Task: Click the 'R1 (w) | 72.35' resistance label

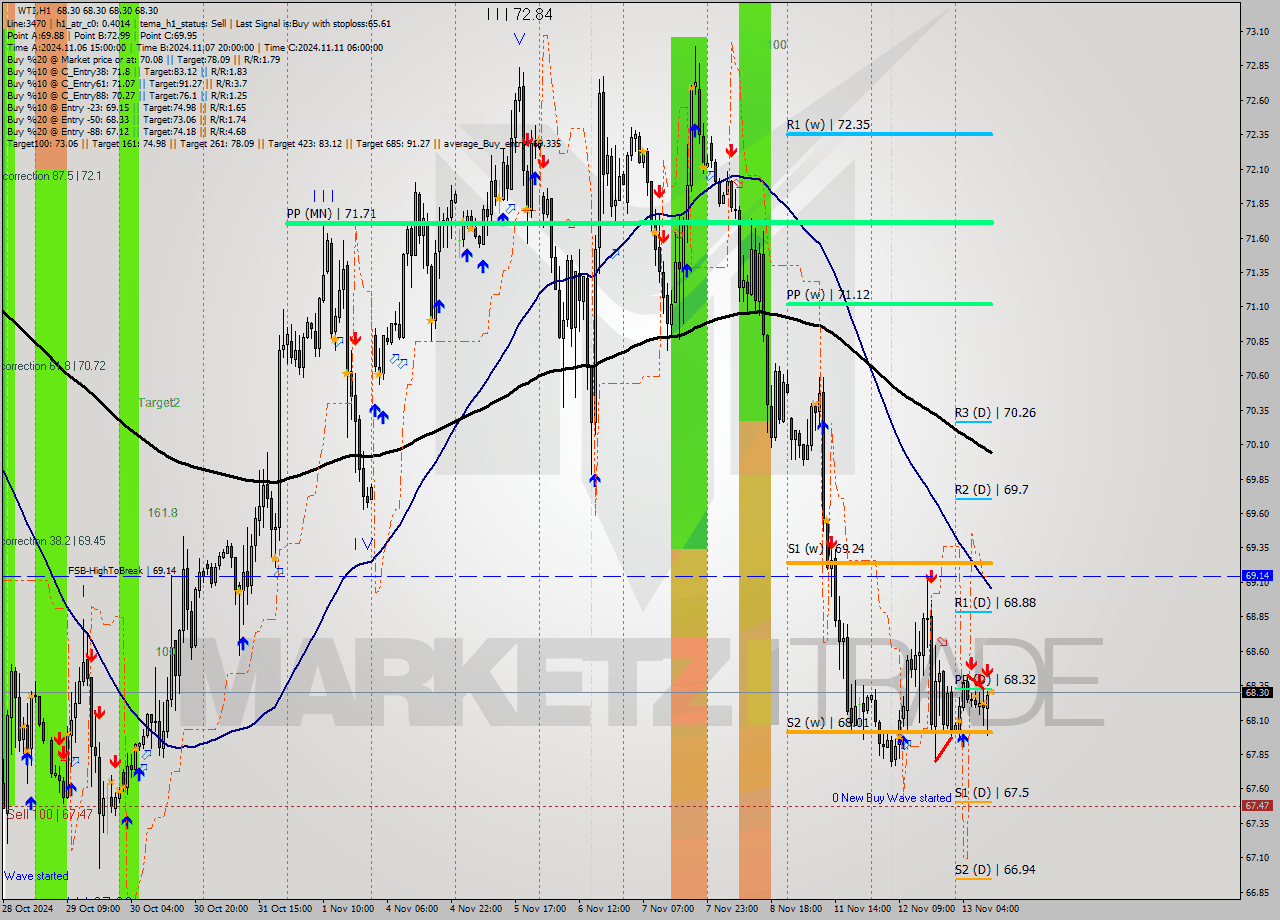Action: tap(828, 125)
